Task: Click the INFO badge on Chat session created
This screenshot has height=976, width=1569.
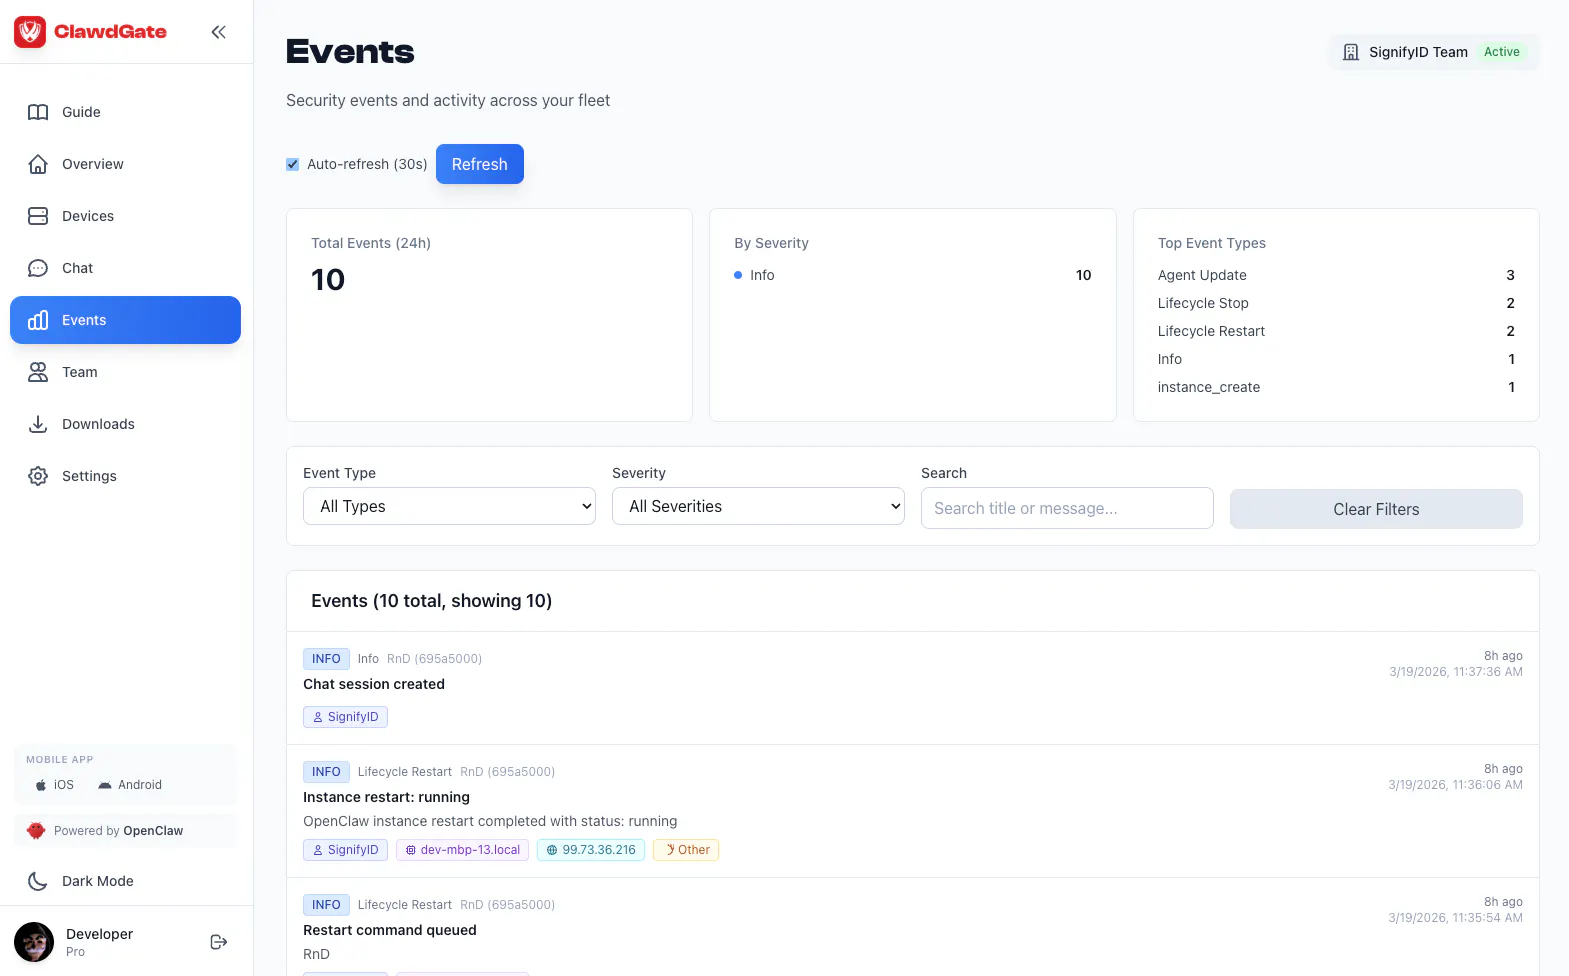Action: pyautogui.click(x=326, y=659)
